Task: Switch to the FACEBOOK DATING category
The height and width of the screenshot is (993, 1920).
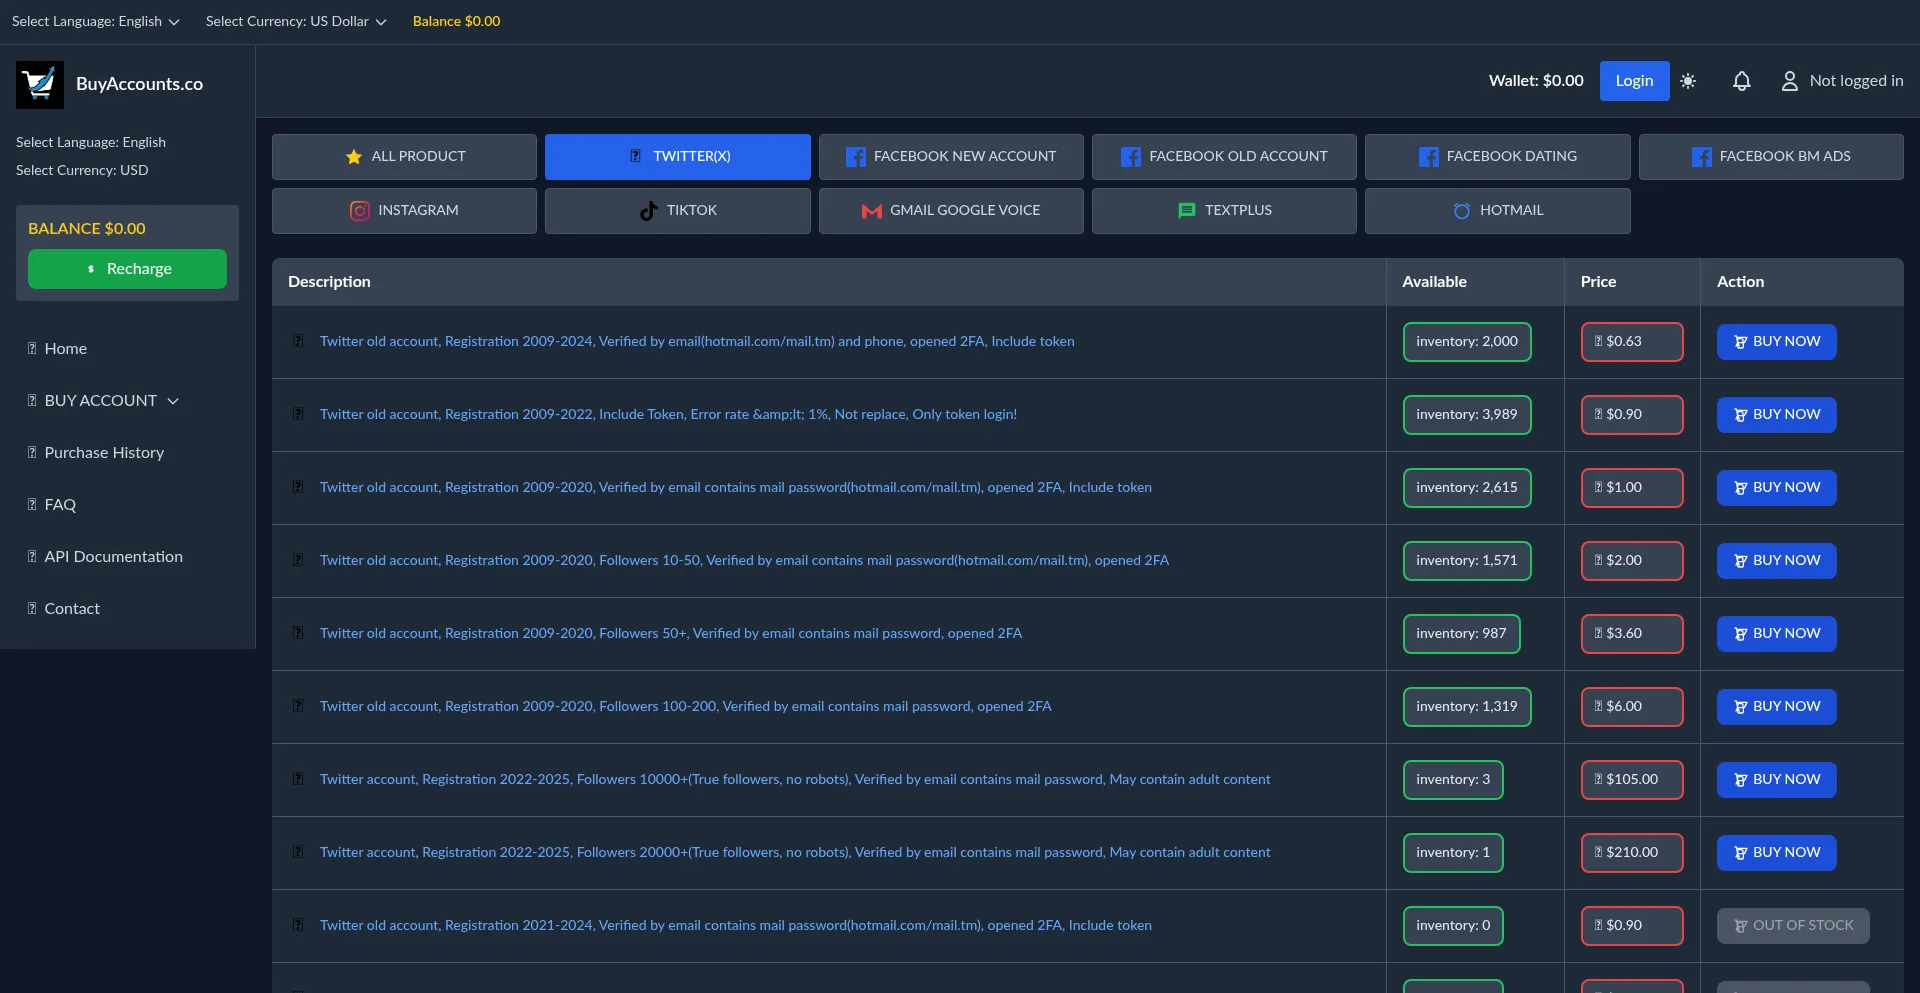Action: tap(1497, 156)
